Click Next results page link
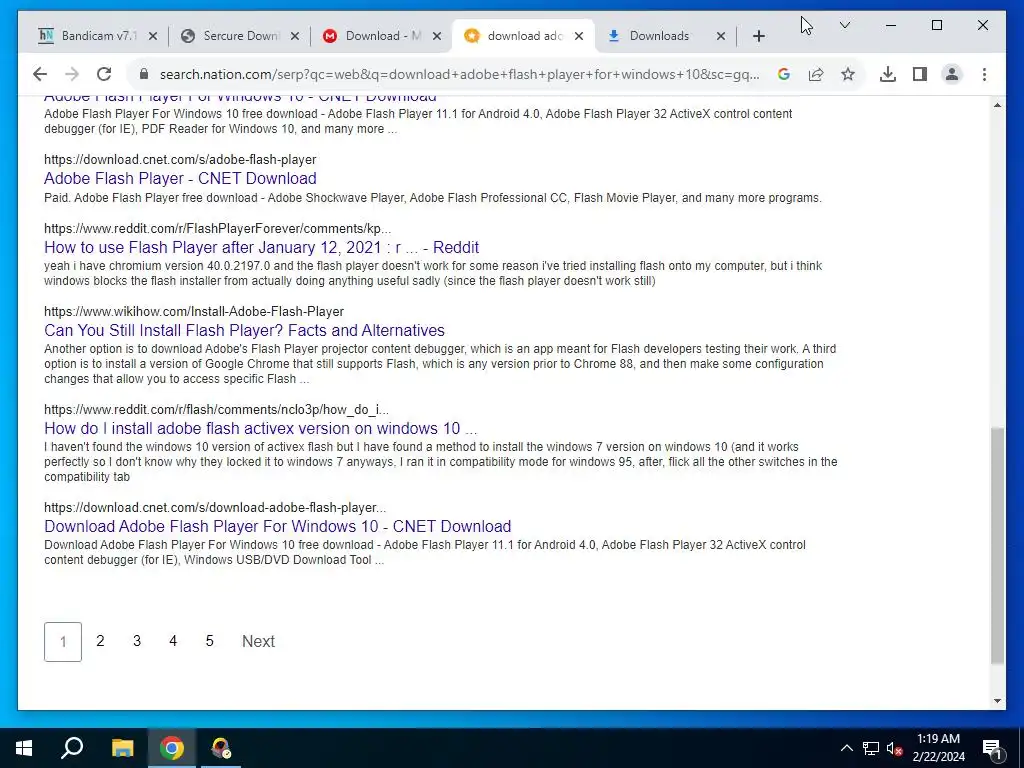Image resolution: width=1024 pixels, height=768 pixels. 259,641
